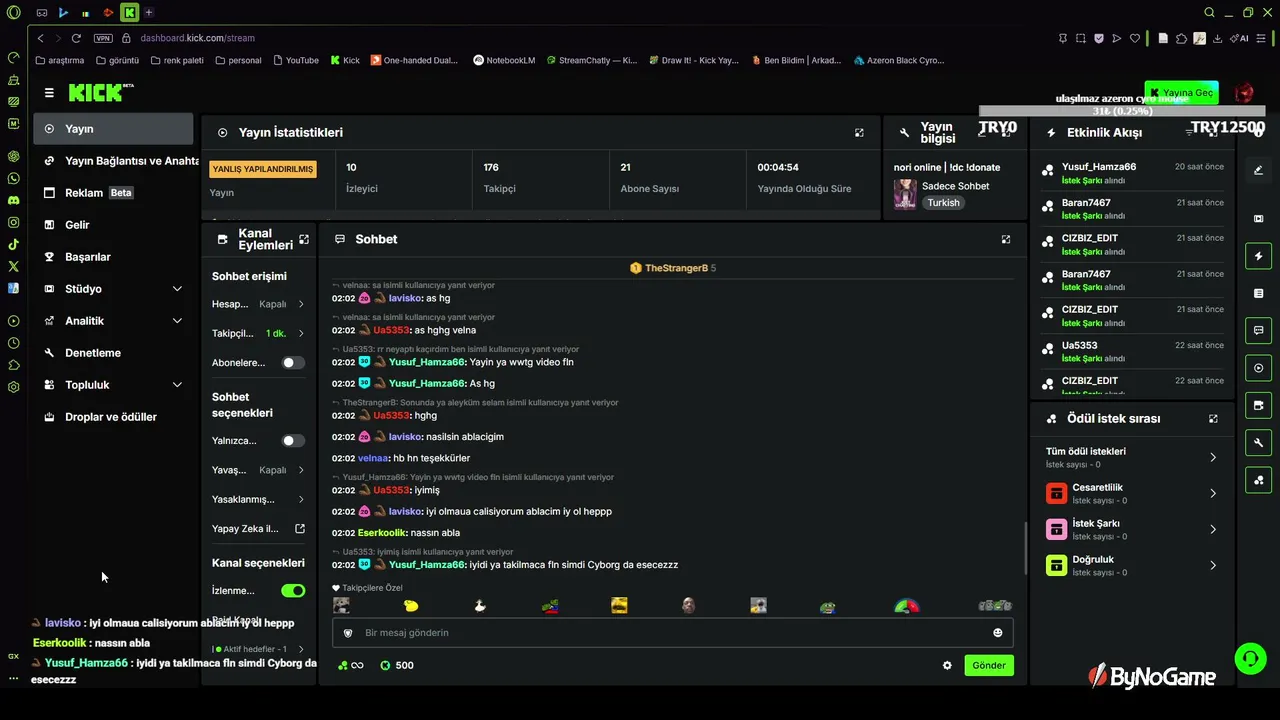Open Başarılar in the sidebar
The image size is (1280, 720).
(x=113, y=257)
